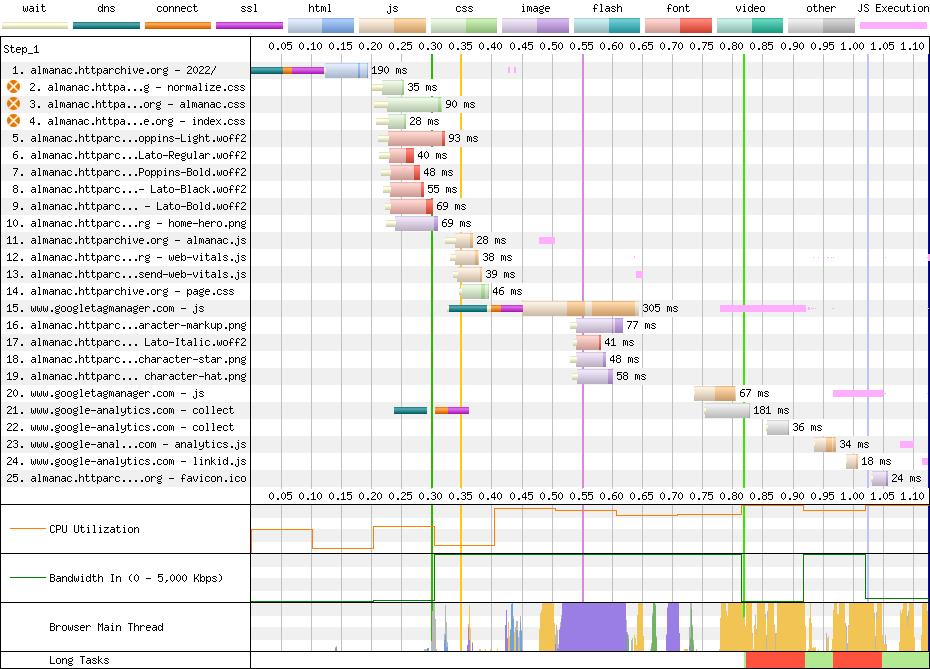The image size is (930, 669).
Task: Click the Step_1 label
Action: [24, 48]
